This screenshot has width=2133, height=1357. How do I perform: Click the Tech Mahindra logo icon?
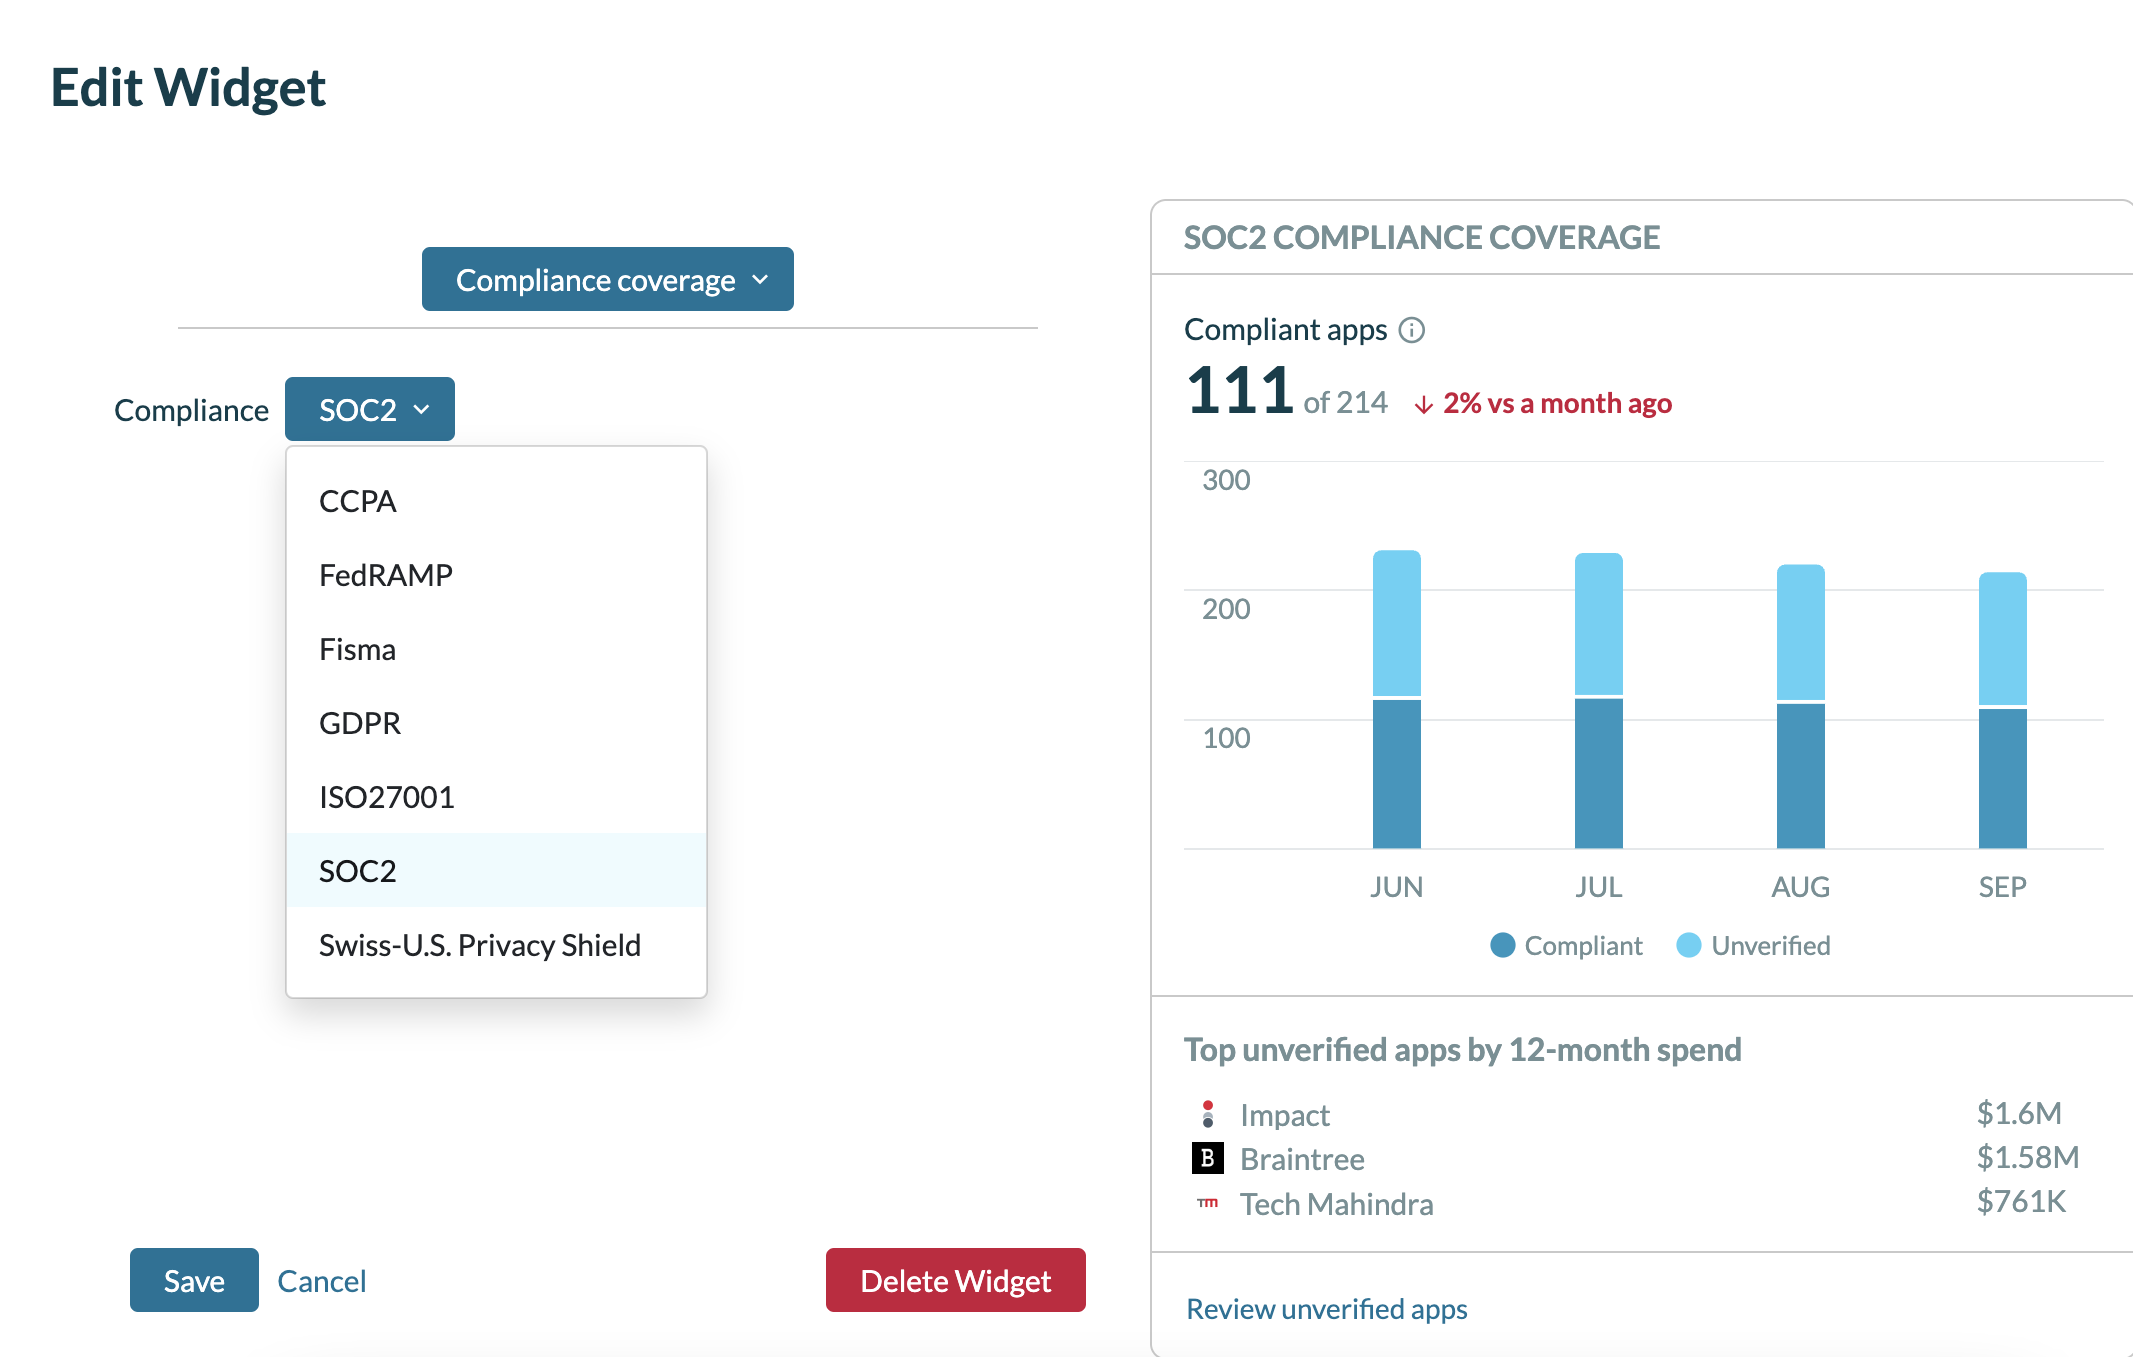(1207, 1203)
